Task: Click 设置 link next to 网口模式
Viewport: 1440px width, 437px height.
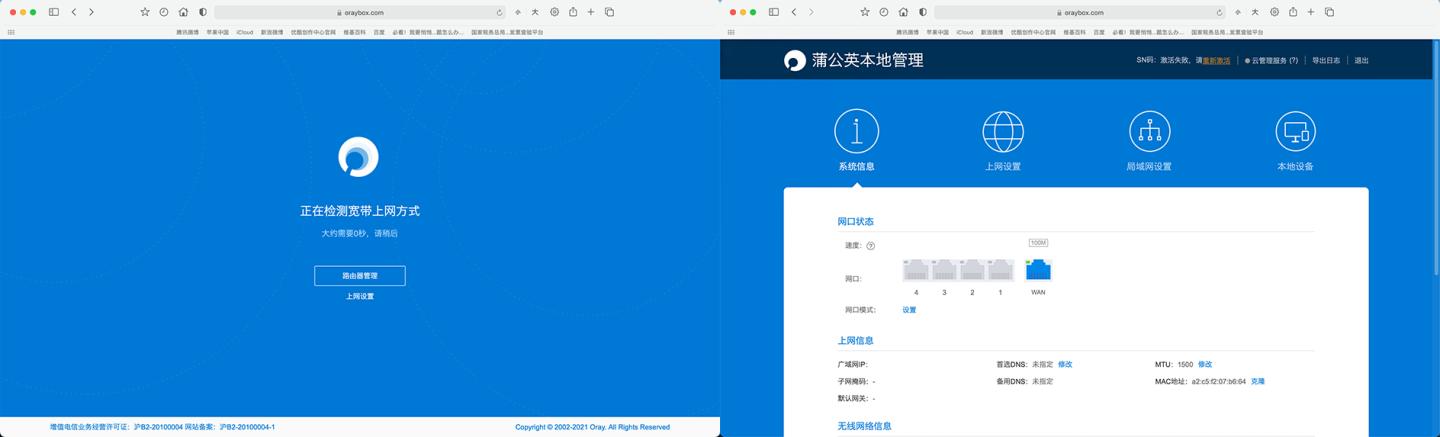Action: click(909, 310)
